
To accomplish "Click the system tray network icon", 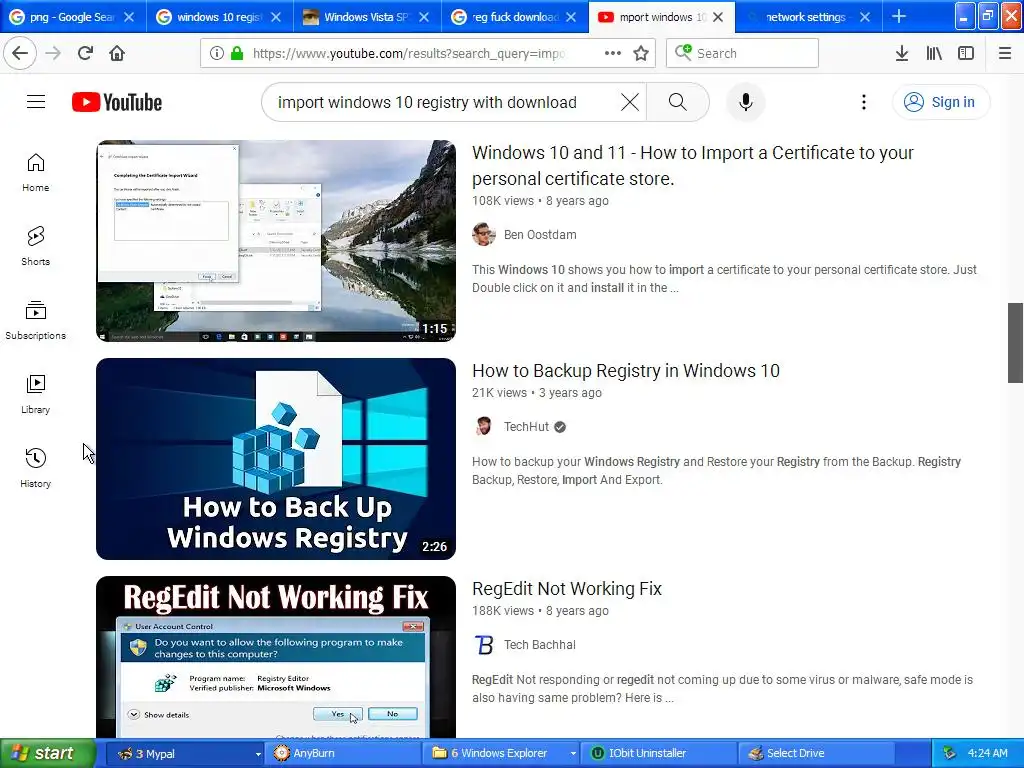I will coord(950,753).
